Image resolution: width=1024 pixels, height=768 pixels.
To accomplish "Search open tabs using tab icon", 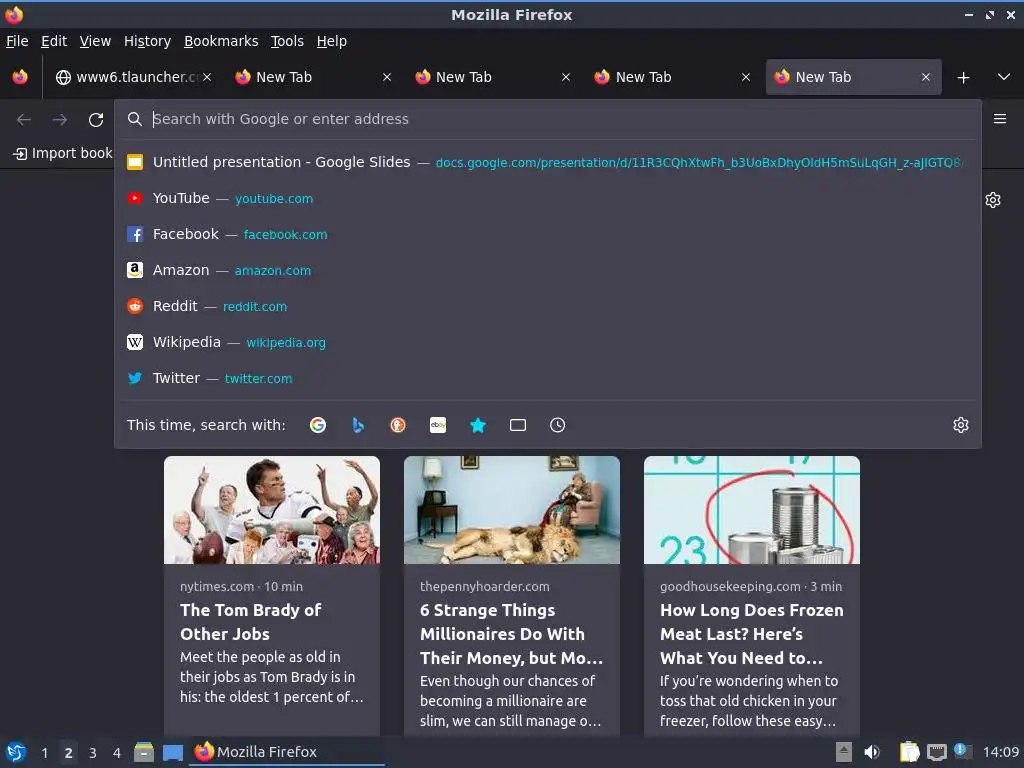I will pyautogui.click(x=518, y=425).
